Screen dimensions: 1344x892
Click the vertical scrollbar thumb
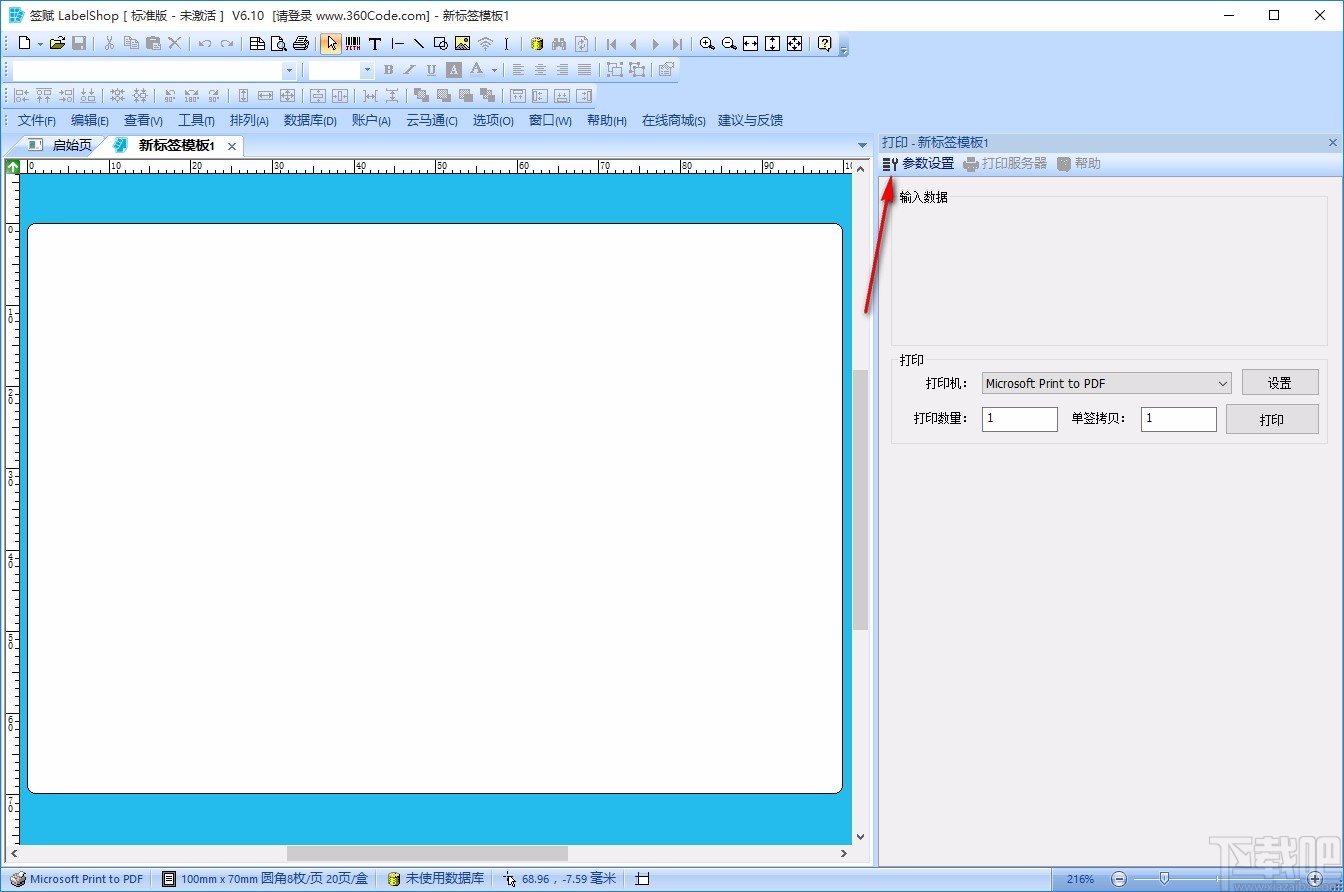click(860, 499)
